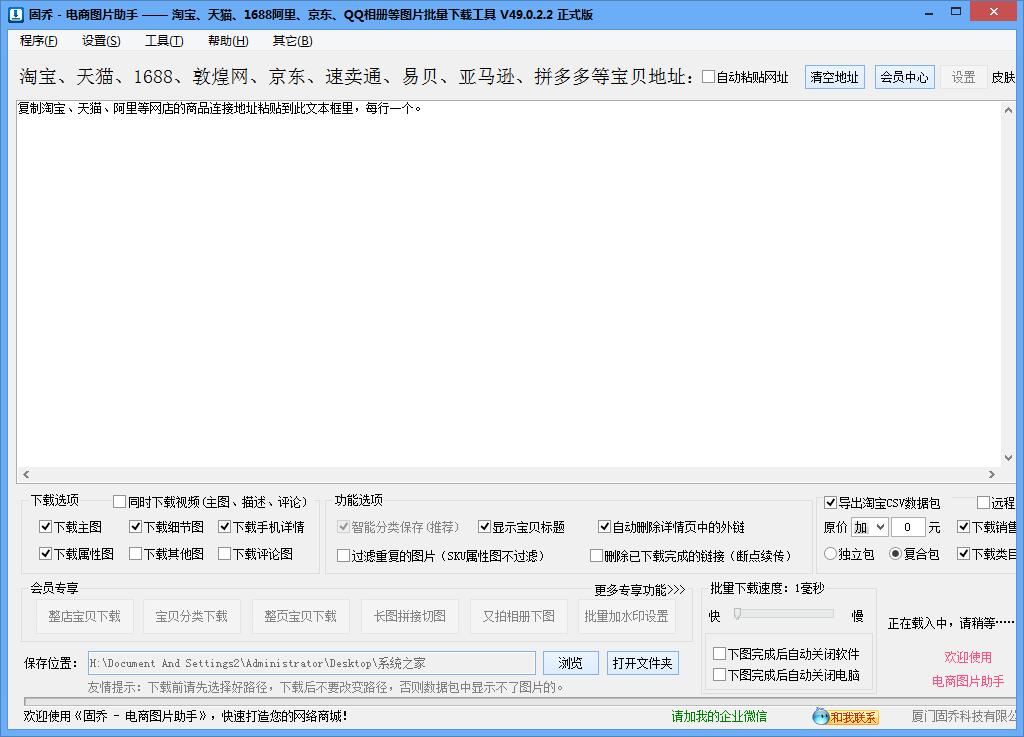
Task: Click the 清空地址 button
Action: click(834, 76)
